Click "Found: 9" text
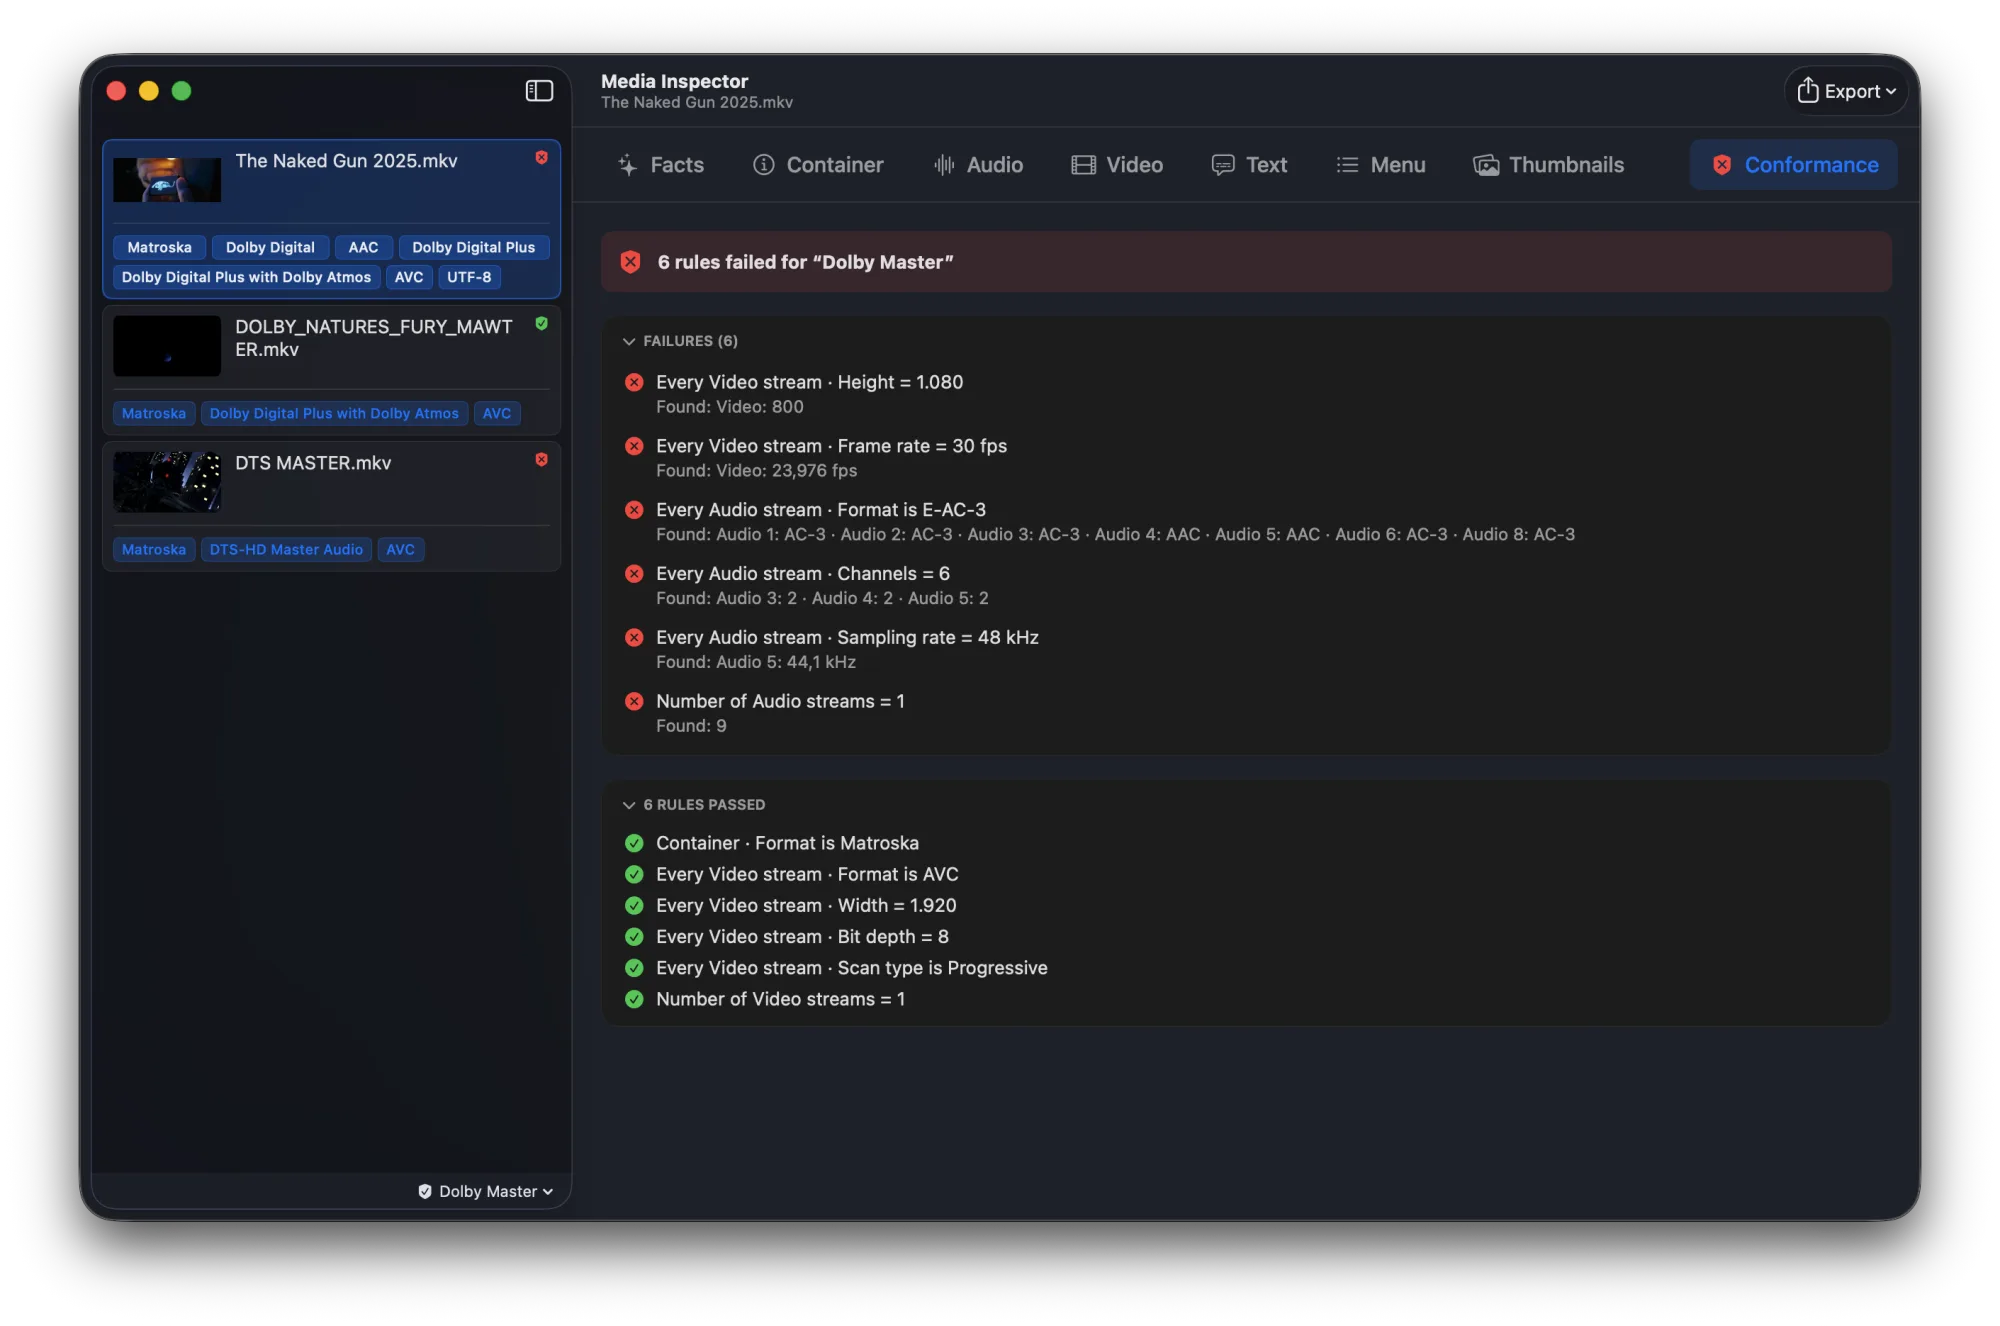2000x1326 pixels. [x=691, y=726]
